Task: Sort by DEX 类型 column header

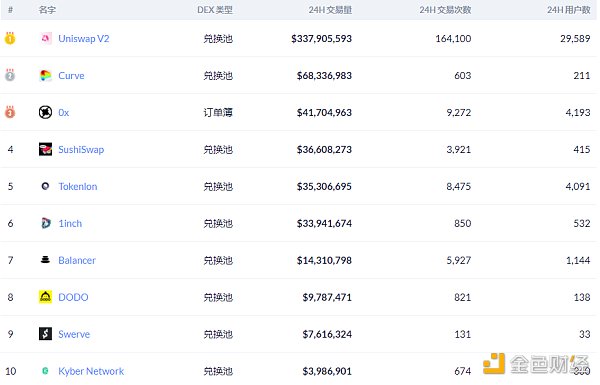Action: 215,10
